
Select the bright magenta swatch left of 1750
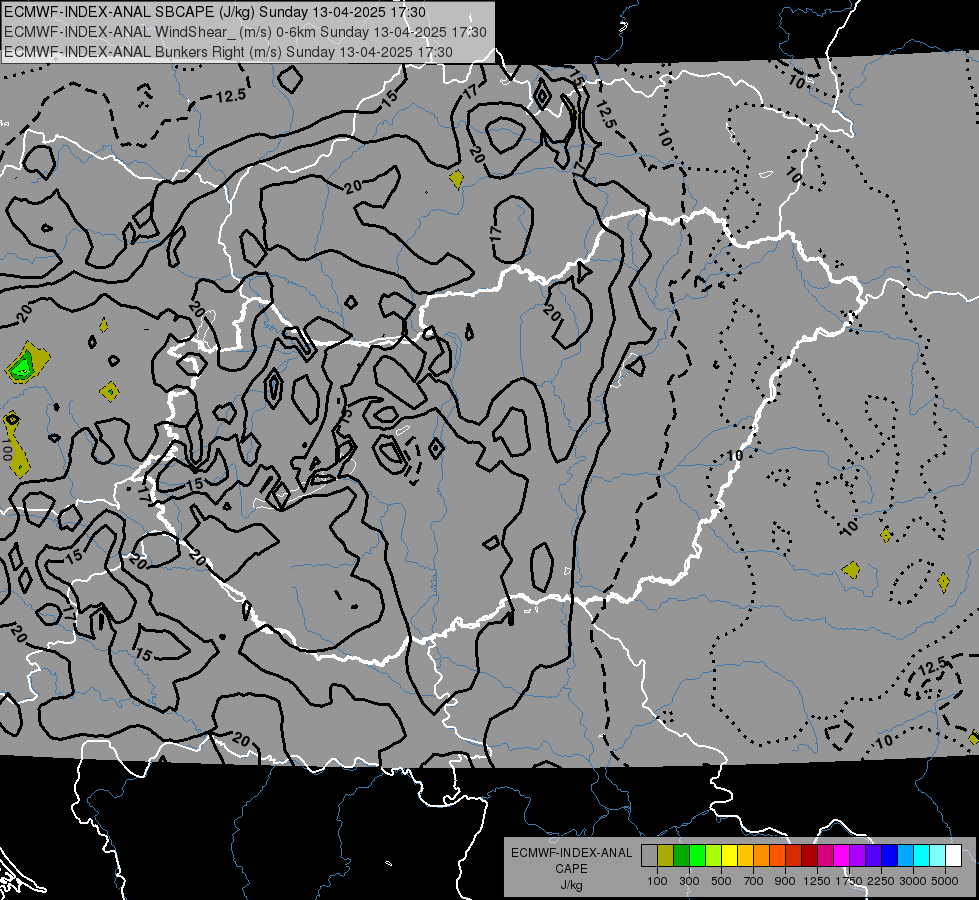(842, 856)
